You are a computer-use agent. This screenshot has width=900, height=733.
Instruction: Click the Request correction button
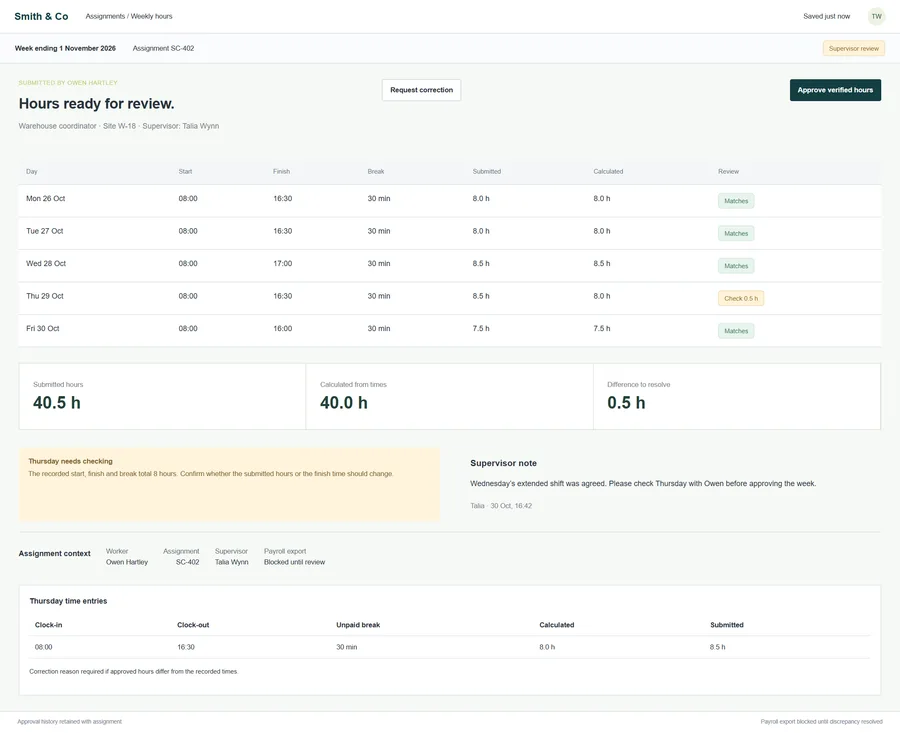coord(421,90)
